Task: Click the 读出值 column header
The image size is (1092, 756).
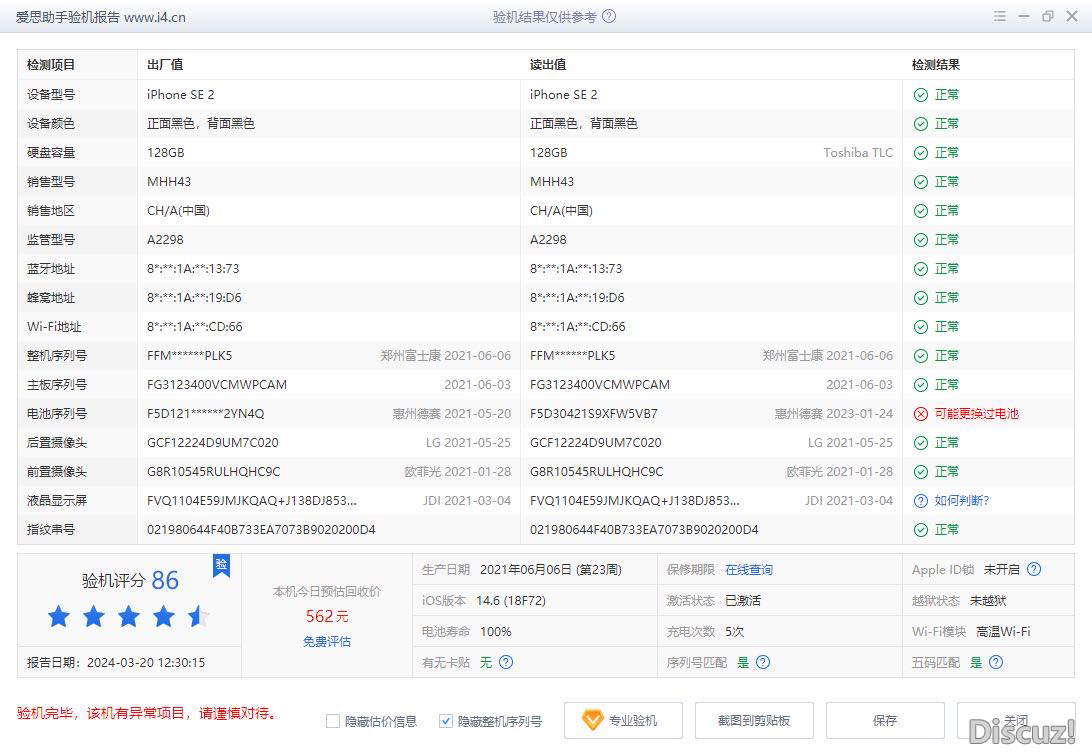Action: click(x=548, y=65)
